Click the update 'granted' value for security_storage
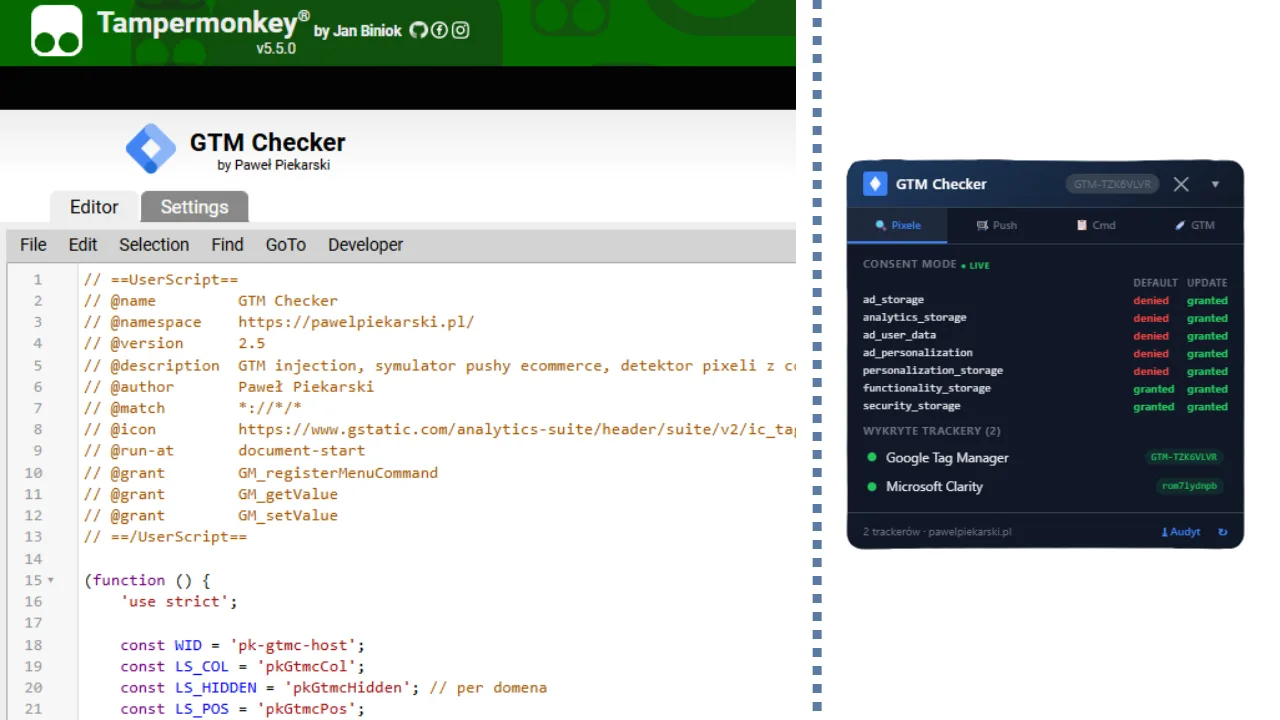The width and height of the screenshot is (1280, 720). pos(1207,407)
